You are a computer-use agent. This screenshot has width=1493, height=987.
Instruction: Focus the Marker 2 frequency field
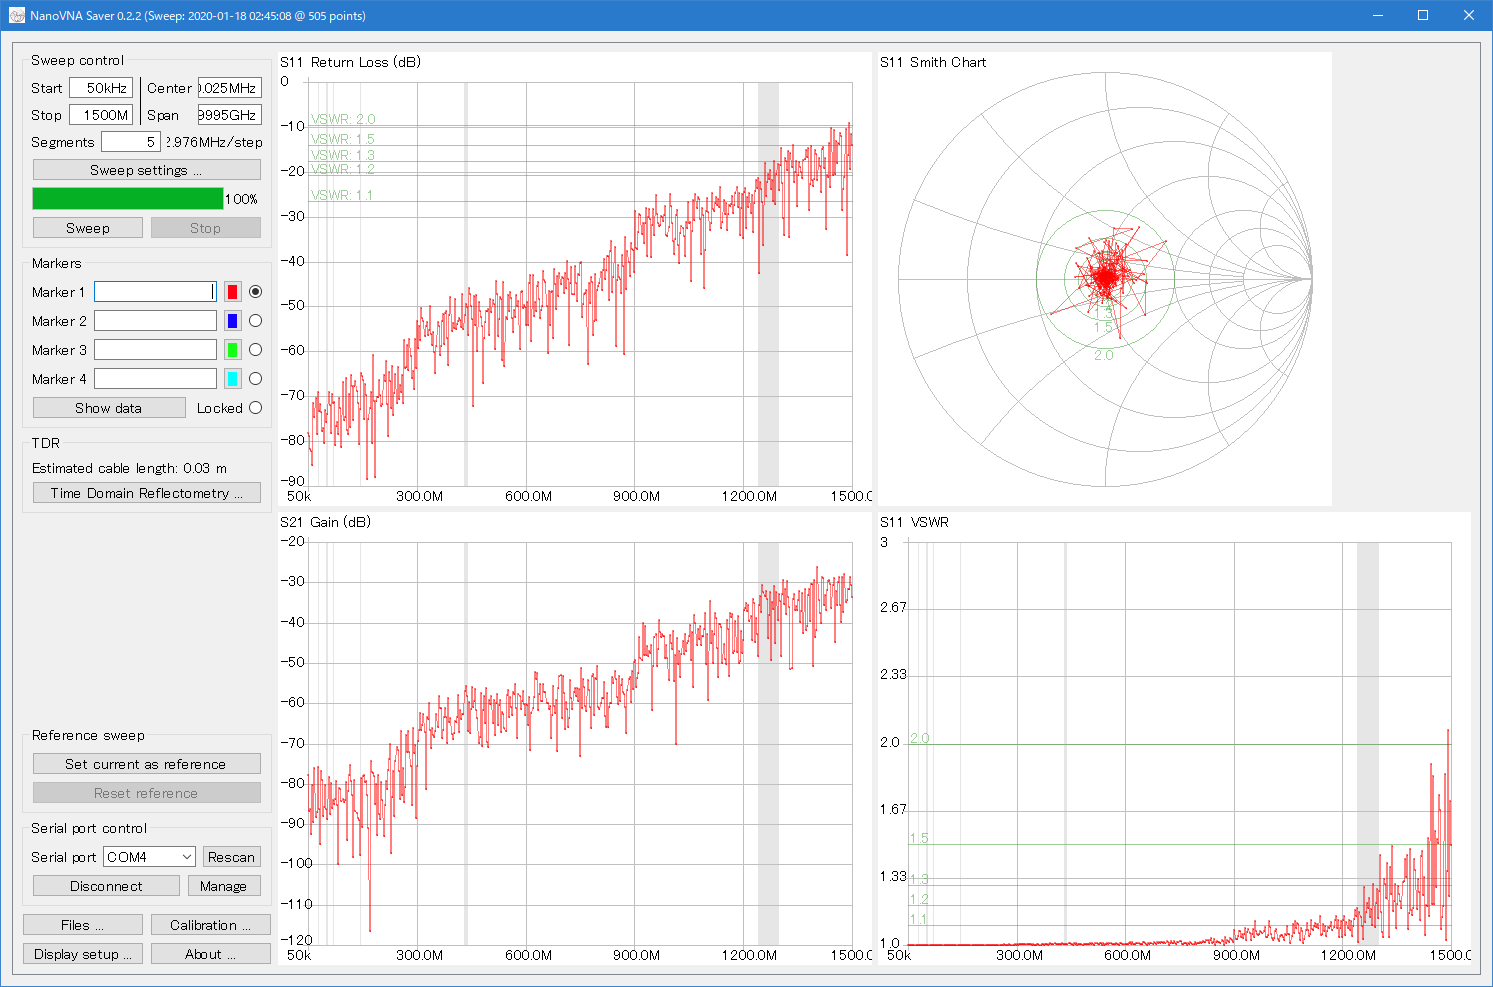coord(156,321)
